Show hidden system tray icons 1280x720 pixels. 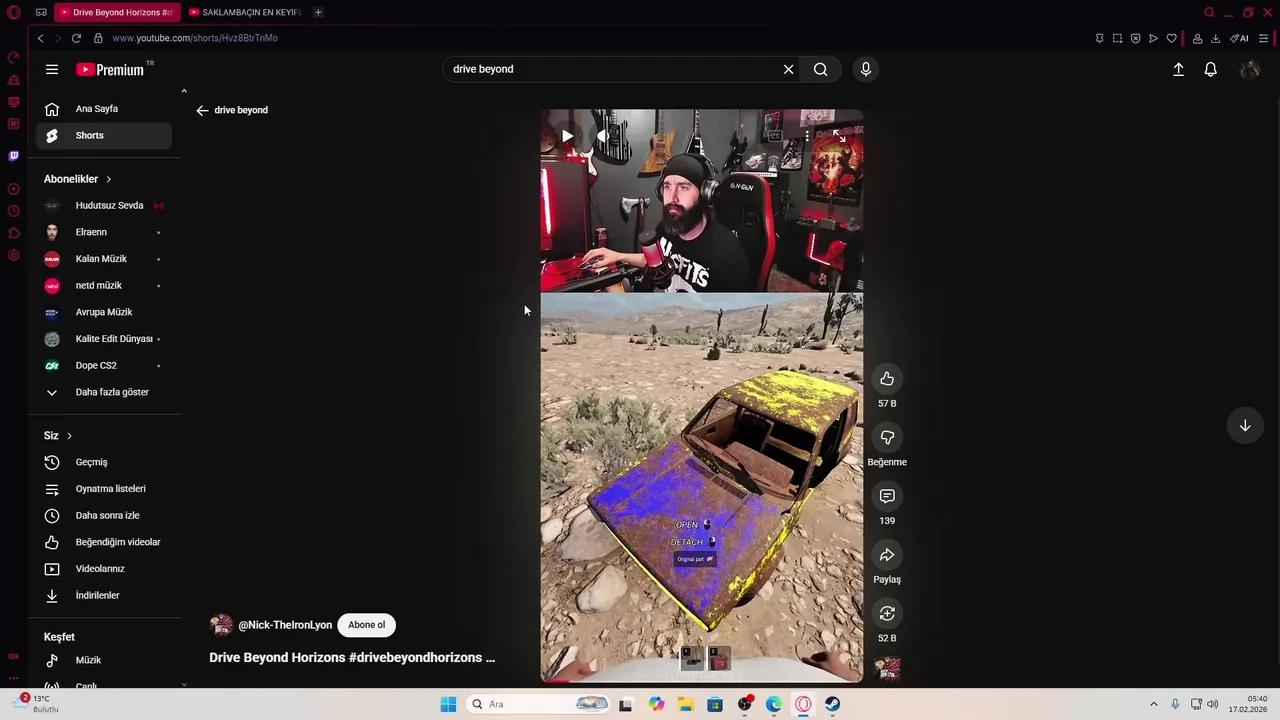point(1153,704)
